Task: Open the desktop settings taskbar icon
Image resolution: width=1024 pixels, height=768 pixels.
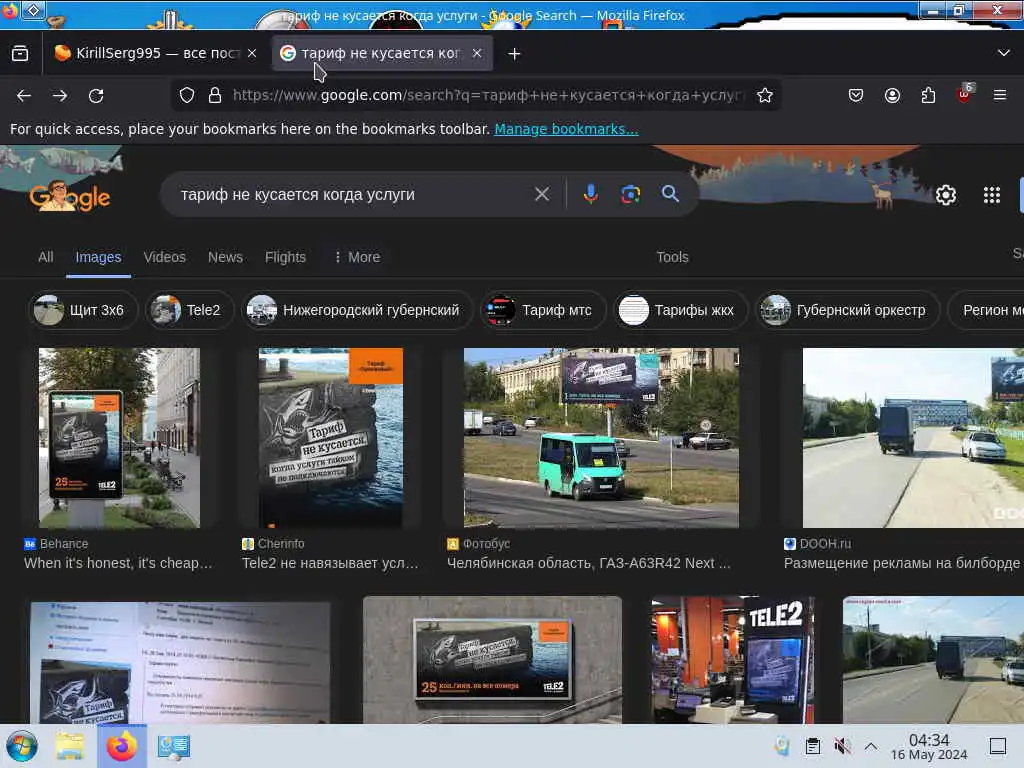Action: [174, 746]
